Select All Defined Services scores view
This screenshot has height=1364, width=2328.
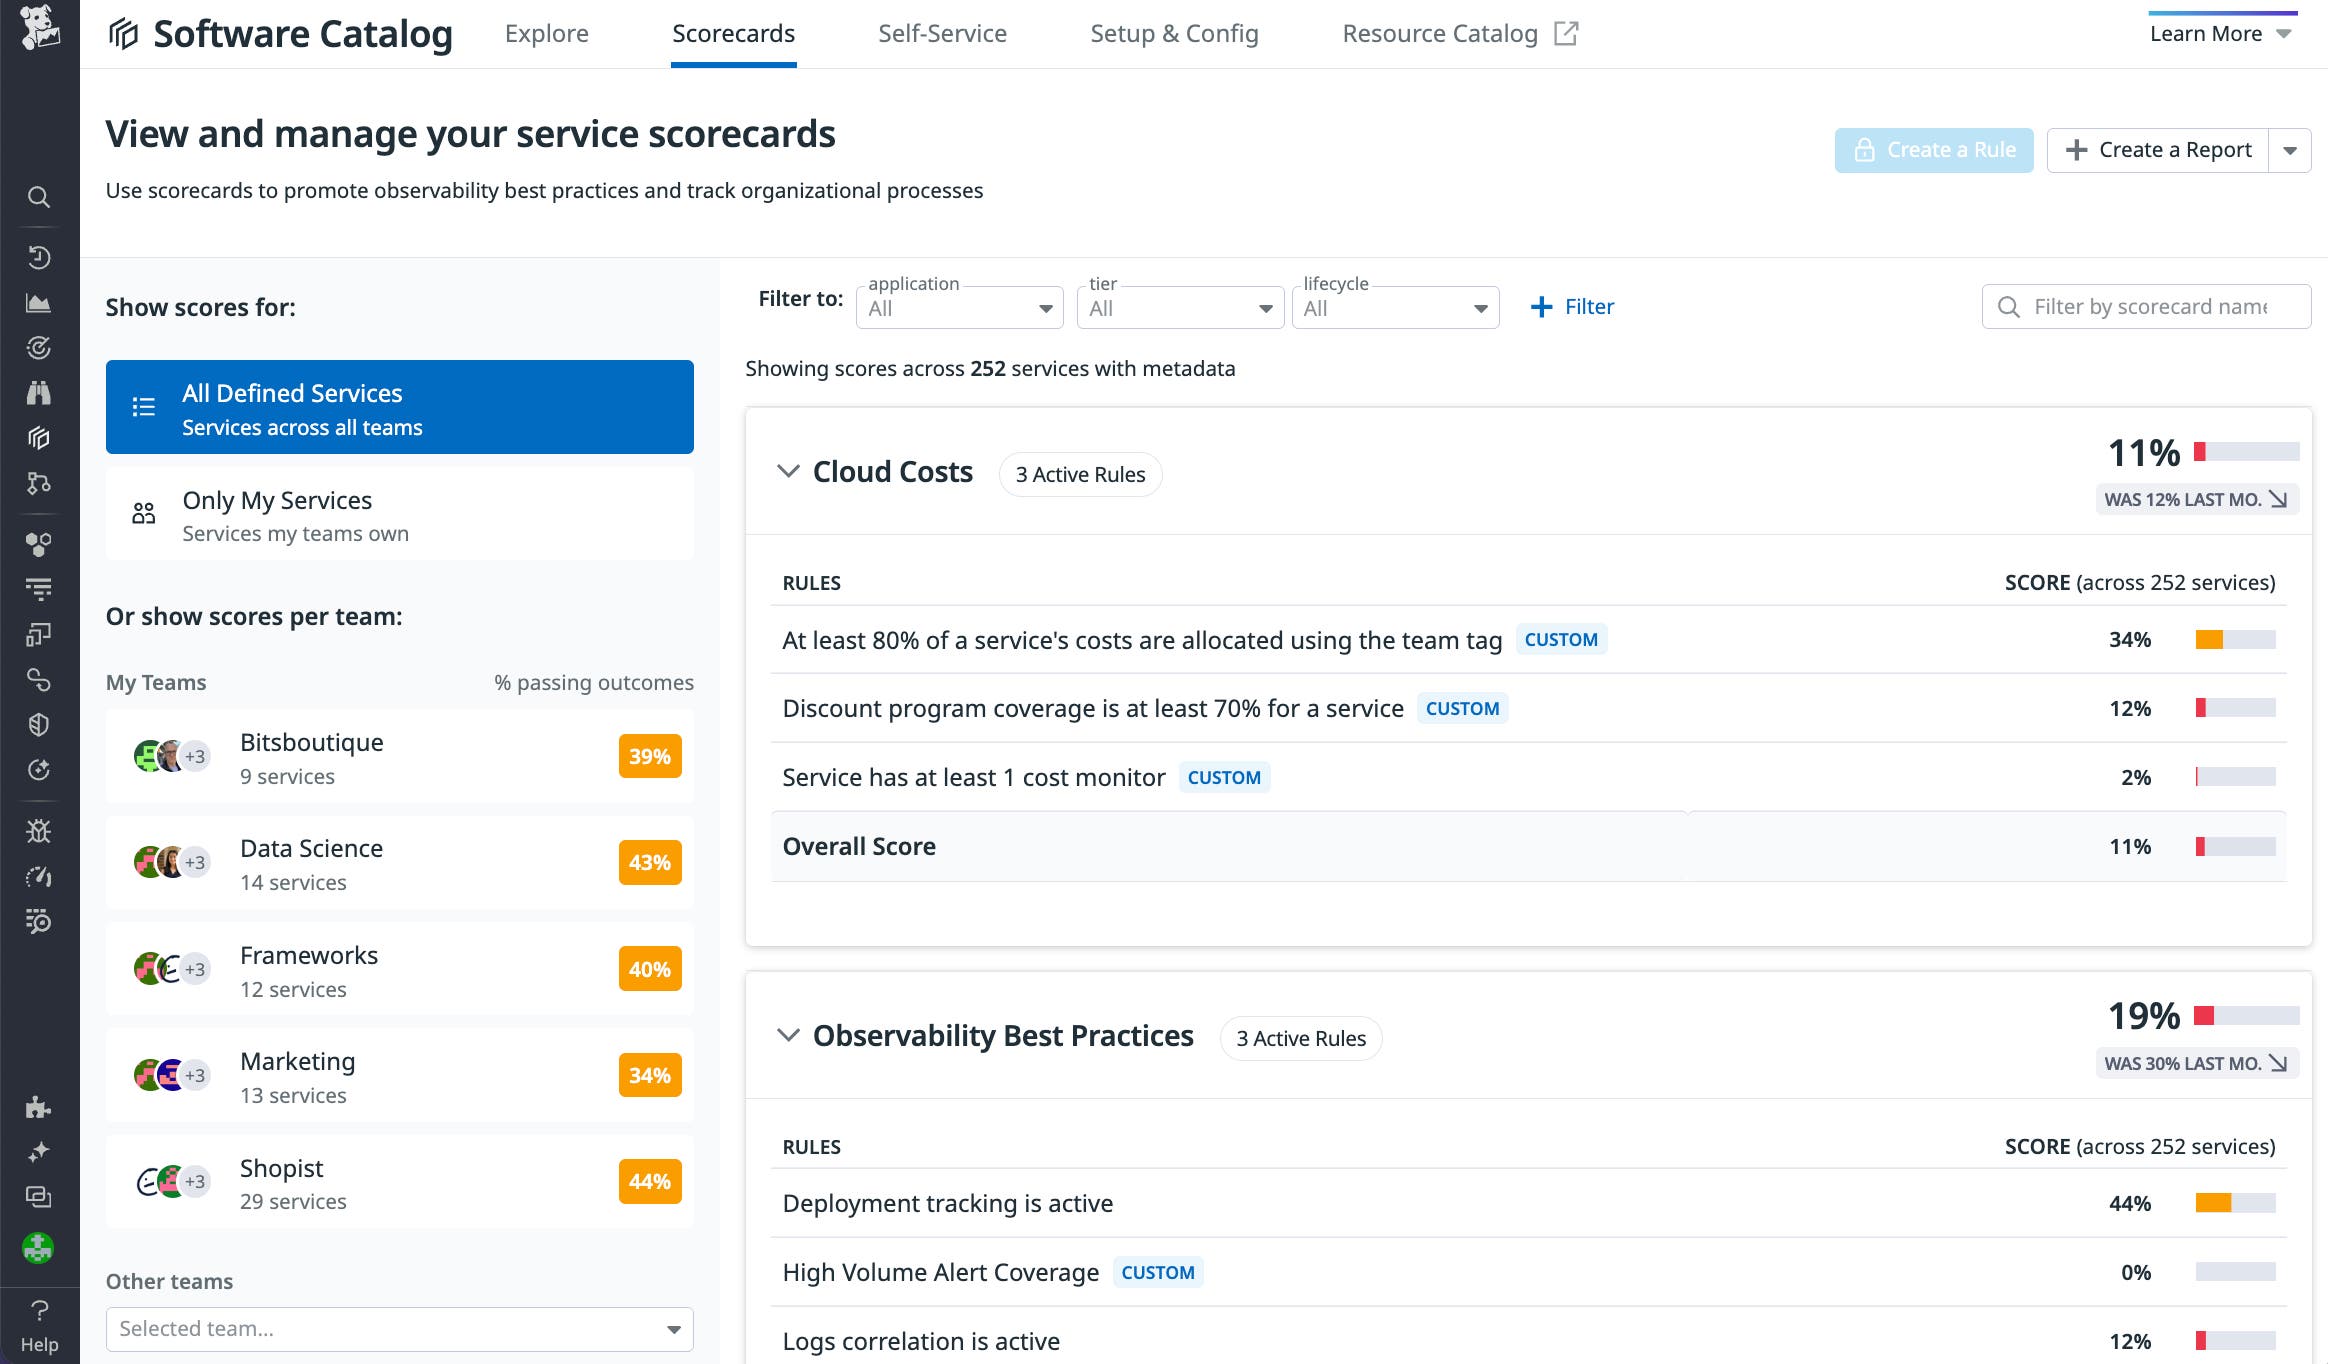point(399,407)
